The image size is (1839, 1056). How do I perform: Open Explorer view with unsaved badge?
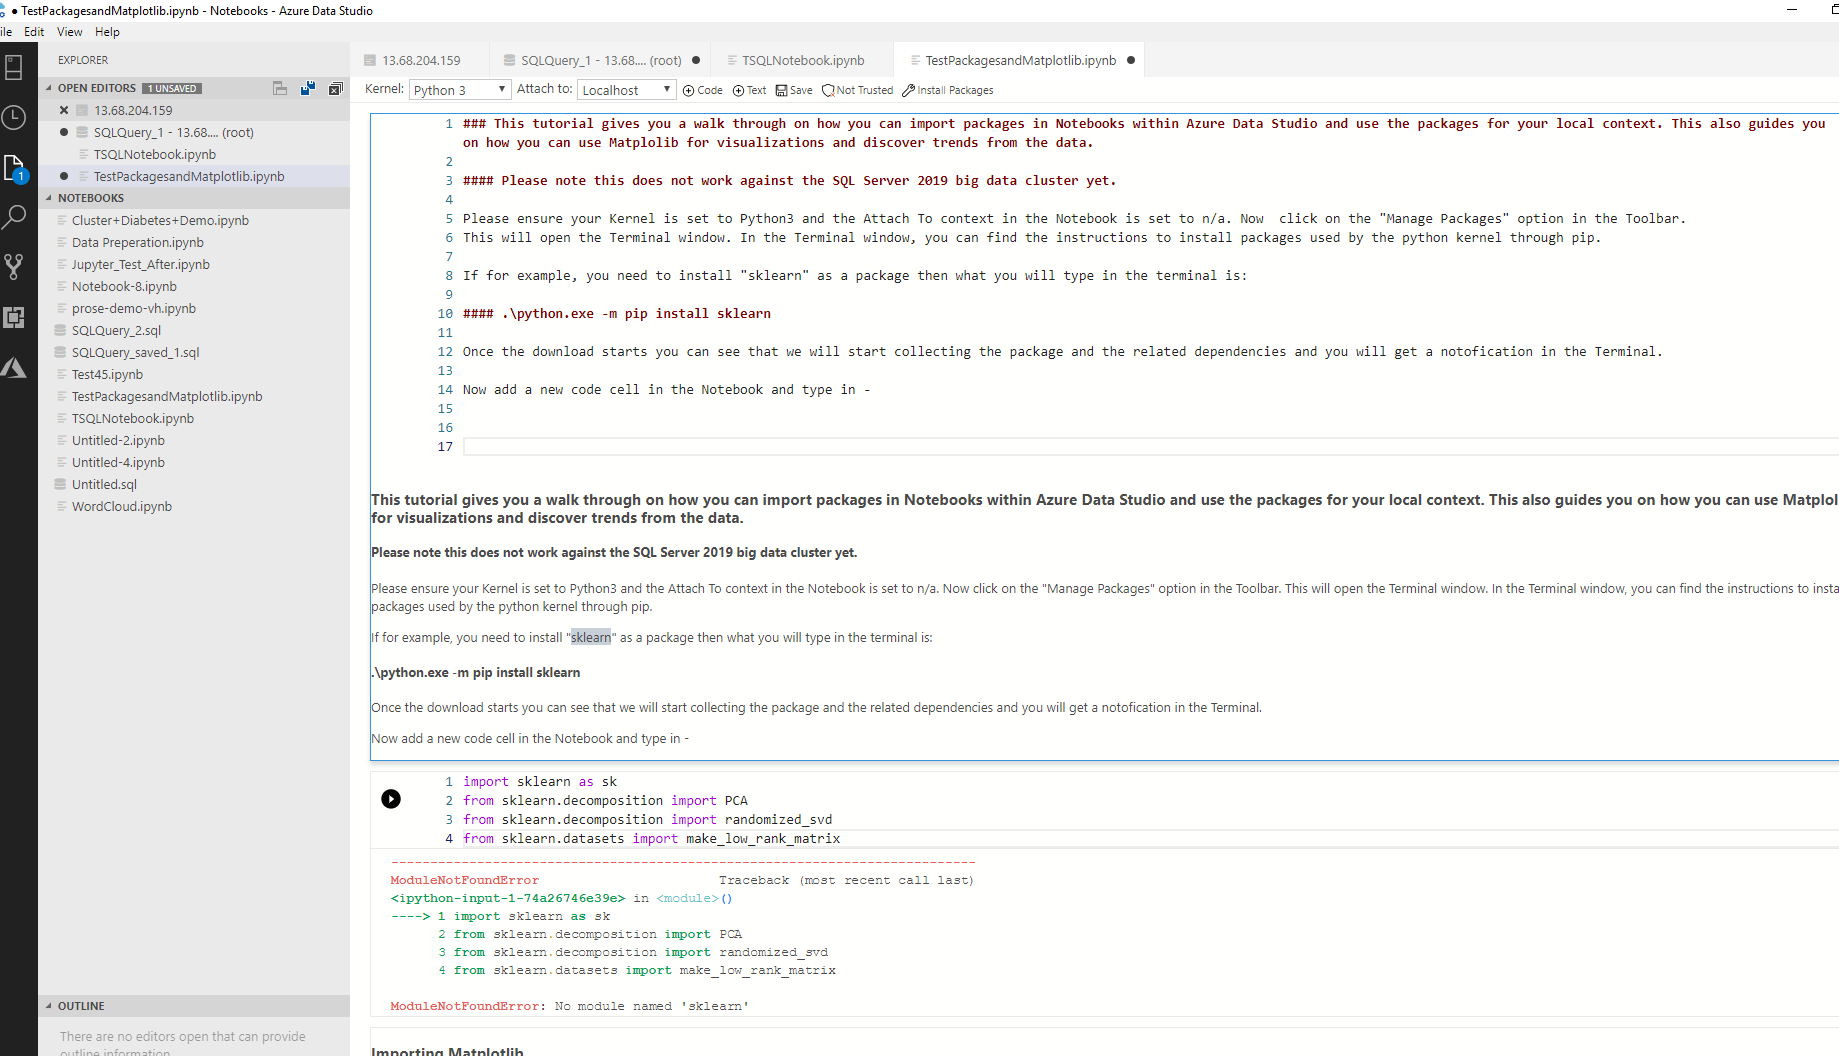point(14,168)
